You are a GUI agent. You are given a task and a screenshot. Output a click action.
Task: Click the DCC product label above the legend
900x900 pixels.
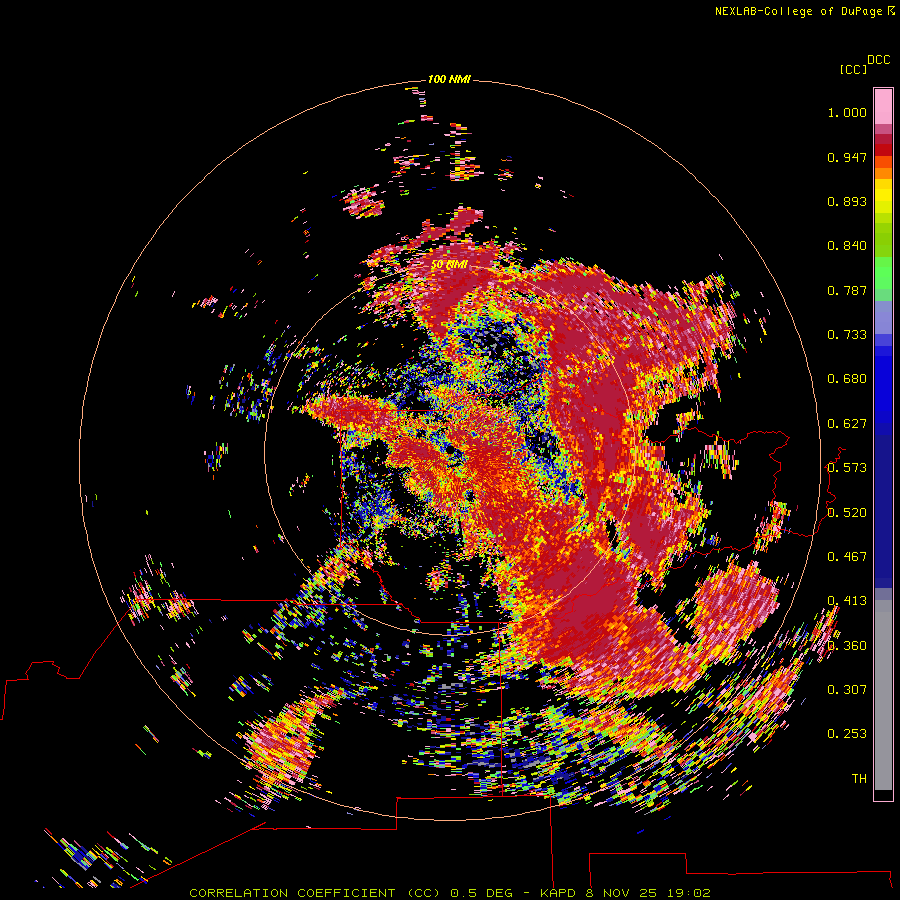(879, 59)
